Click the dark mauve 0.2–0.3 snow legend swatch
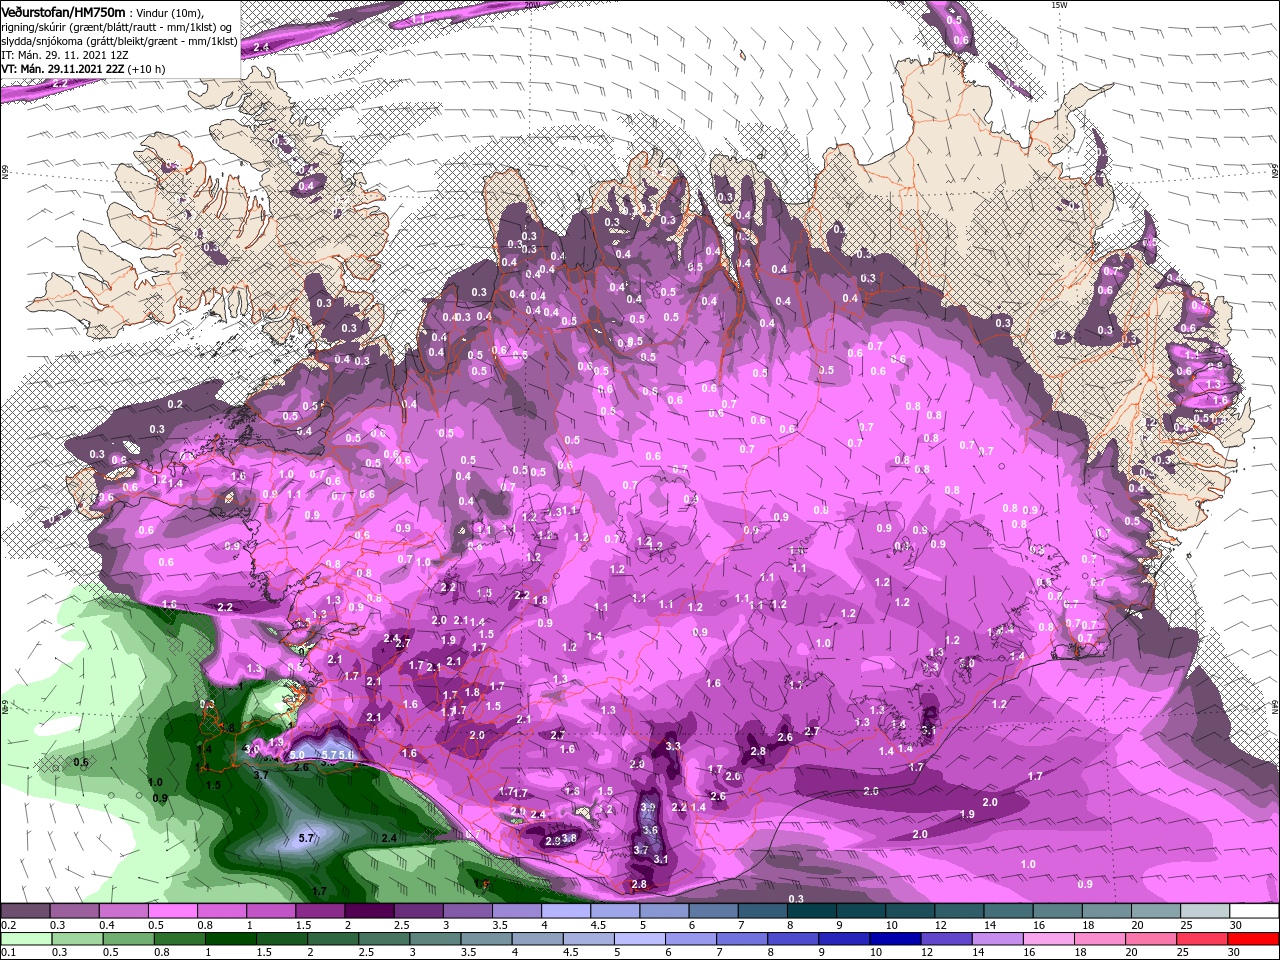 26,911
